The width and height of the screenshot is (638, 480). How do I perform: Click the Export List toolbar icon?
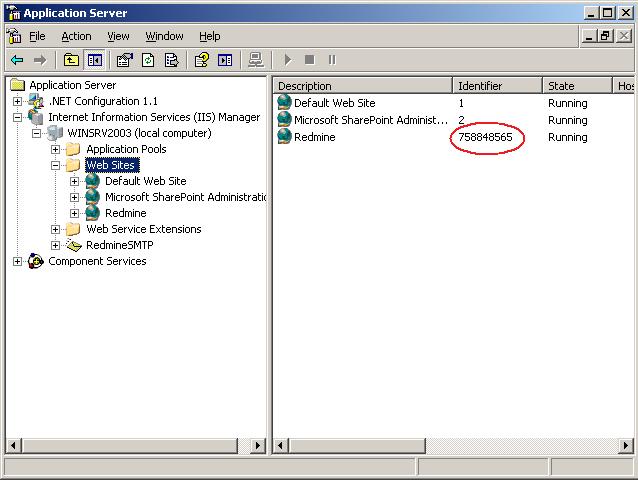[x=172, y=60]
